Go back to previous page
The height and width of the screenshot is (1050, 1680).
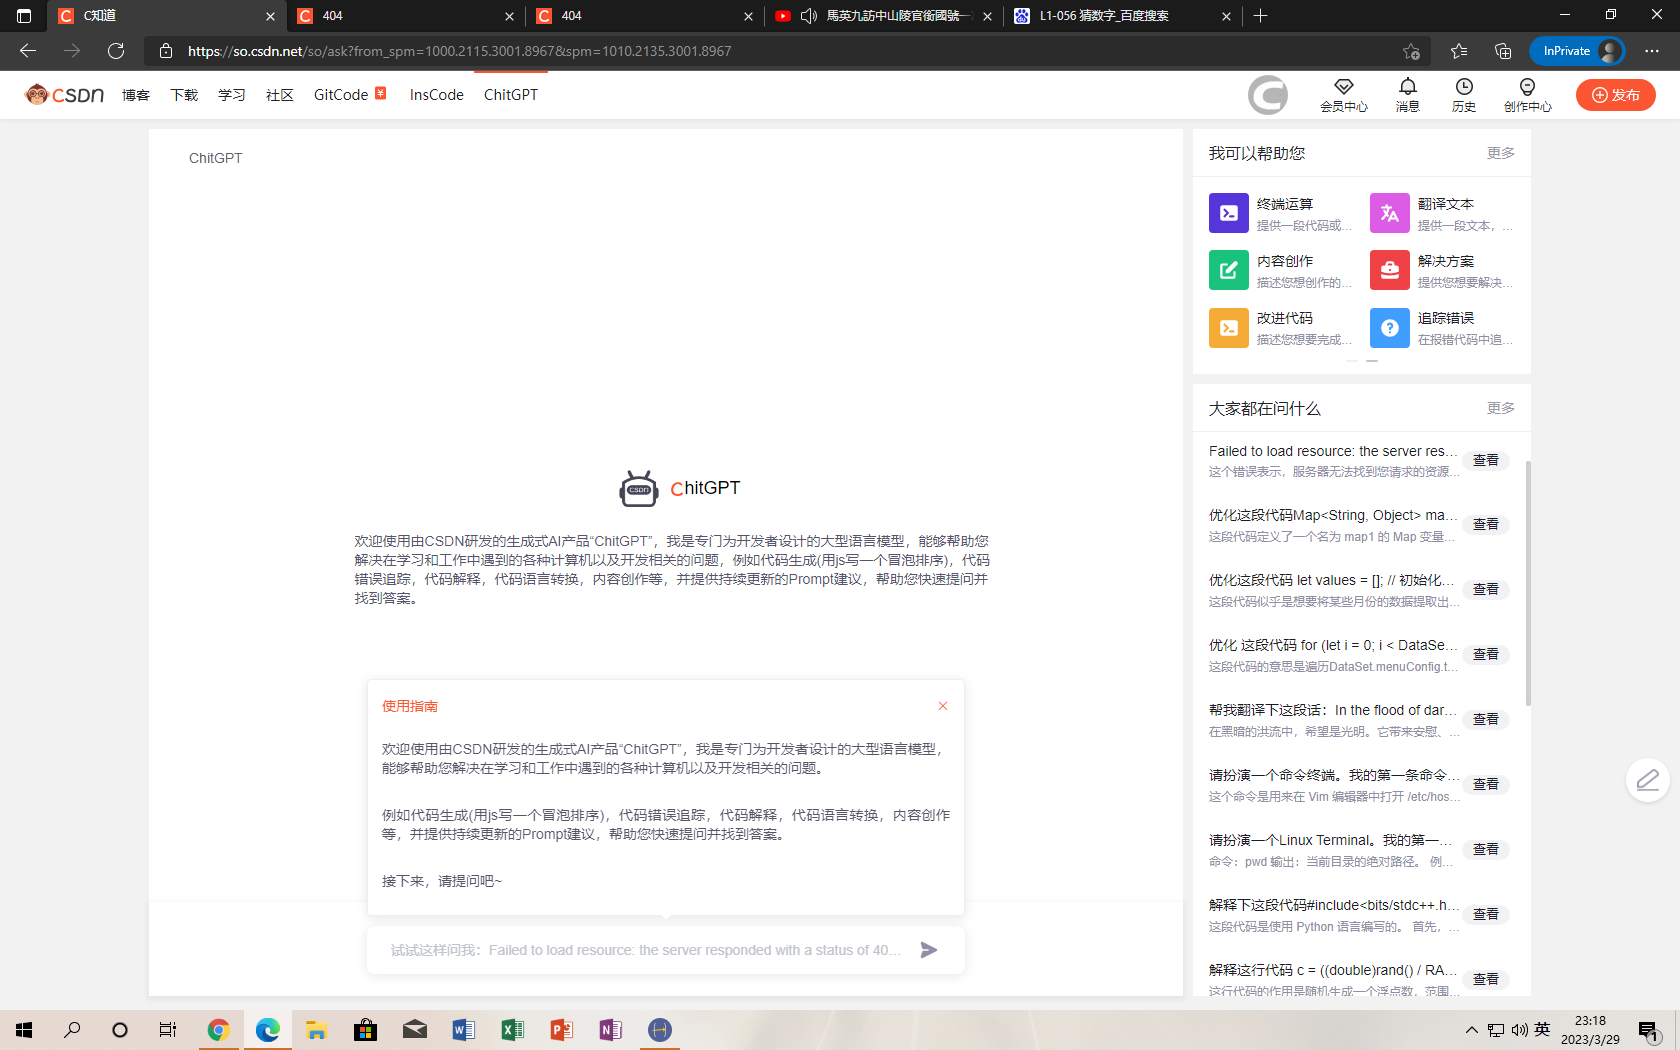click(28, 51)
